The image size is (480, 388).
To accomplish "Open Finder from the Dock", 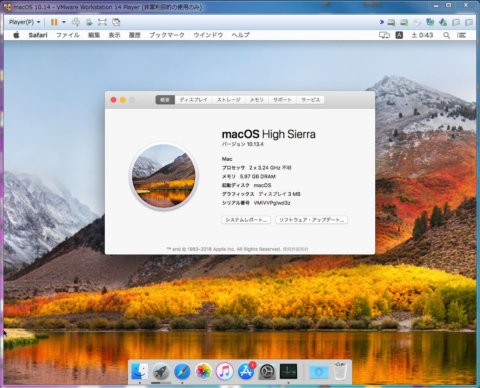I will (x=139, y=371).
